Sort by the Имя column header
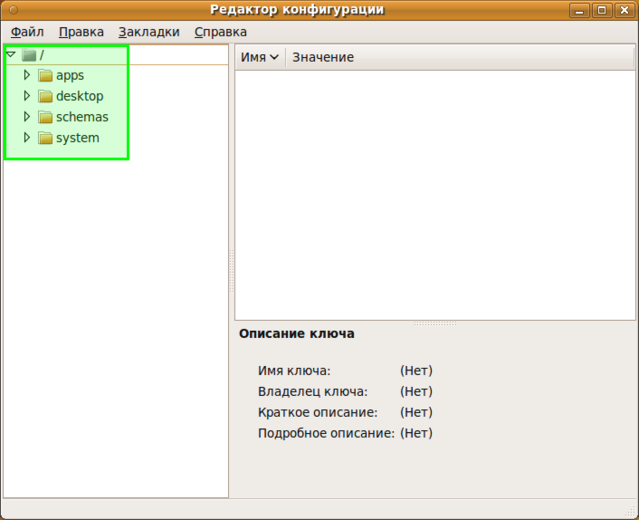 (x=259, y=57)
